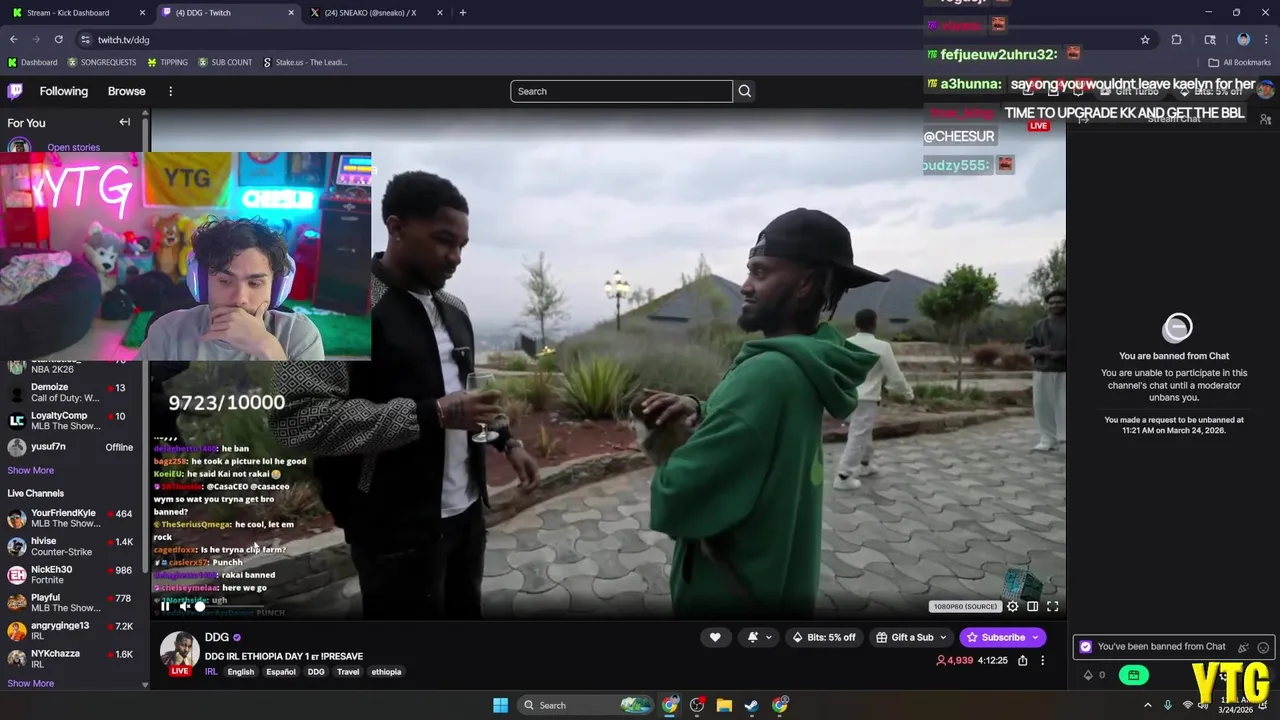Open Following tab

(x=64, y=91)
